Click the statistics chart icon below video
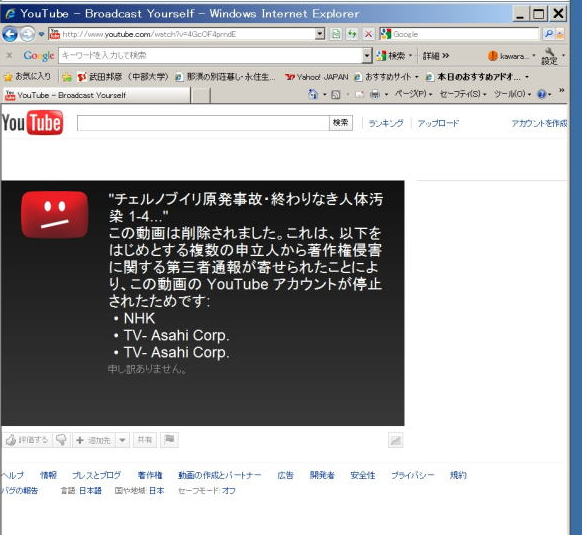587x536 pixels. tap(396, 440)
